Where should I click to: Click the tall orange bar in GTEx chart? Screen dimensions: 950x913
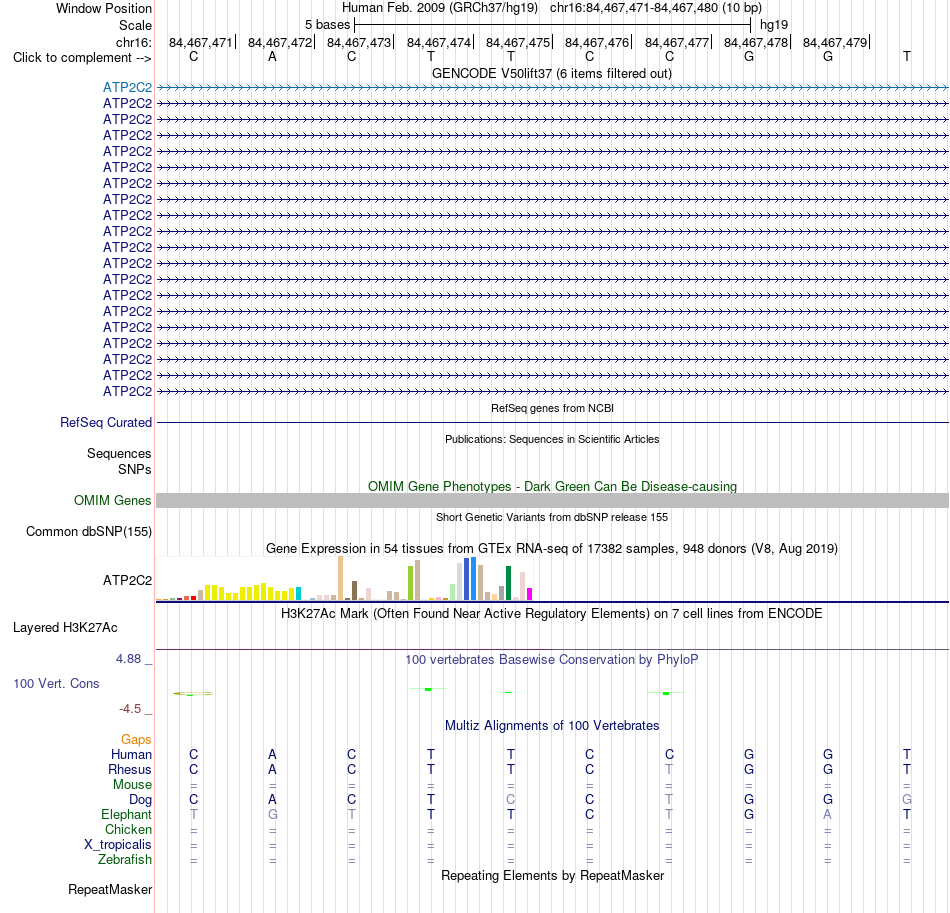click(x=340, y=578)
